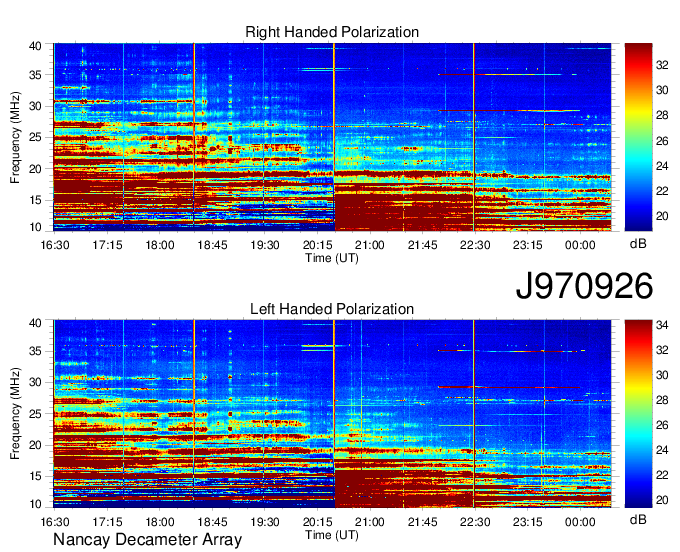Click the 19:30 tick under Left Handed plot
680x552 pixels.
(x=265, y=522)
